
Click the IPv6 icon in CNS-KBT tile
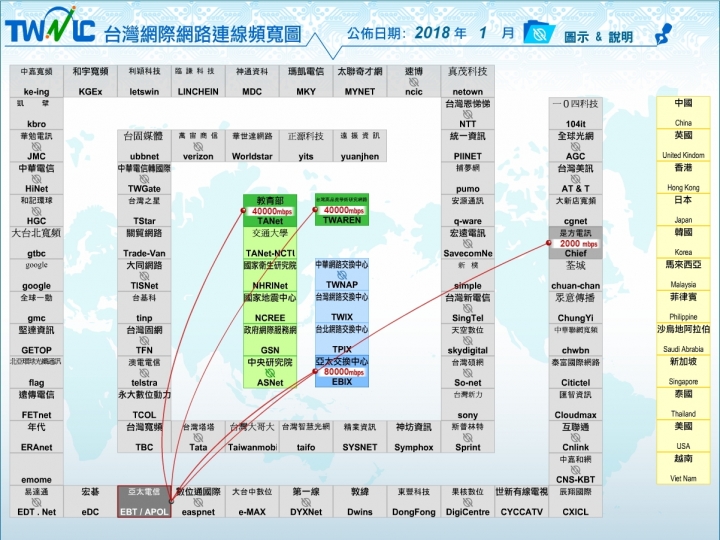(575, 469)
